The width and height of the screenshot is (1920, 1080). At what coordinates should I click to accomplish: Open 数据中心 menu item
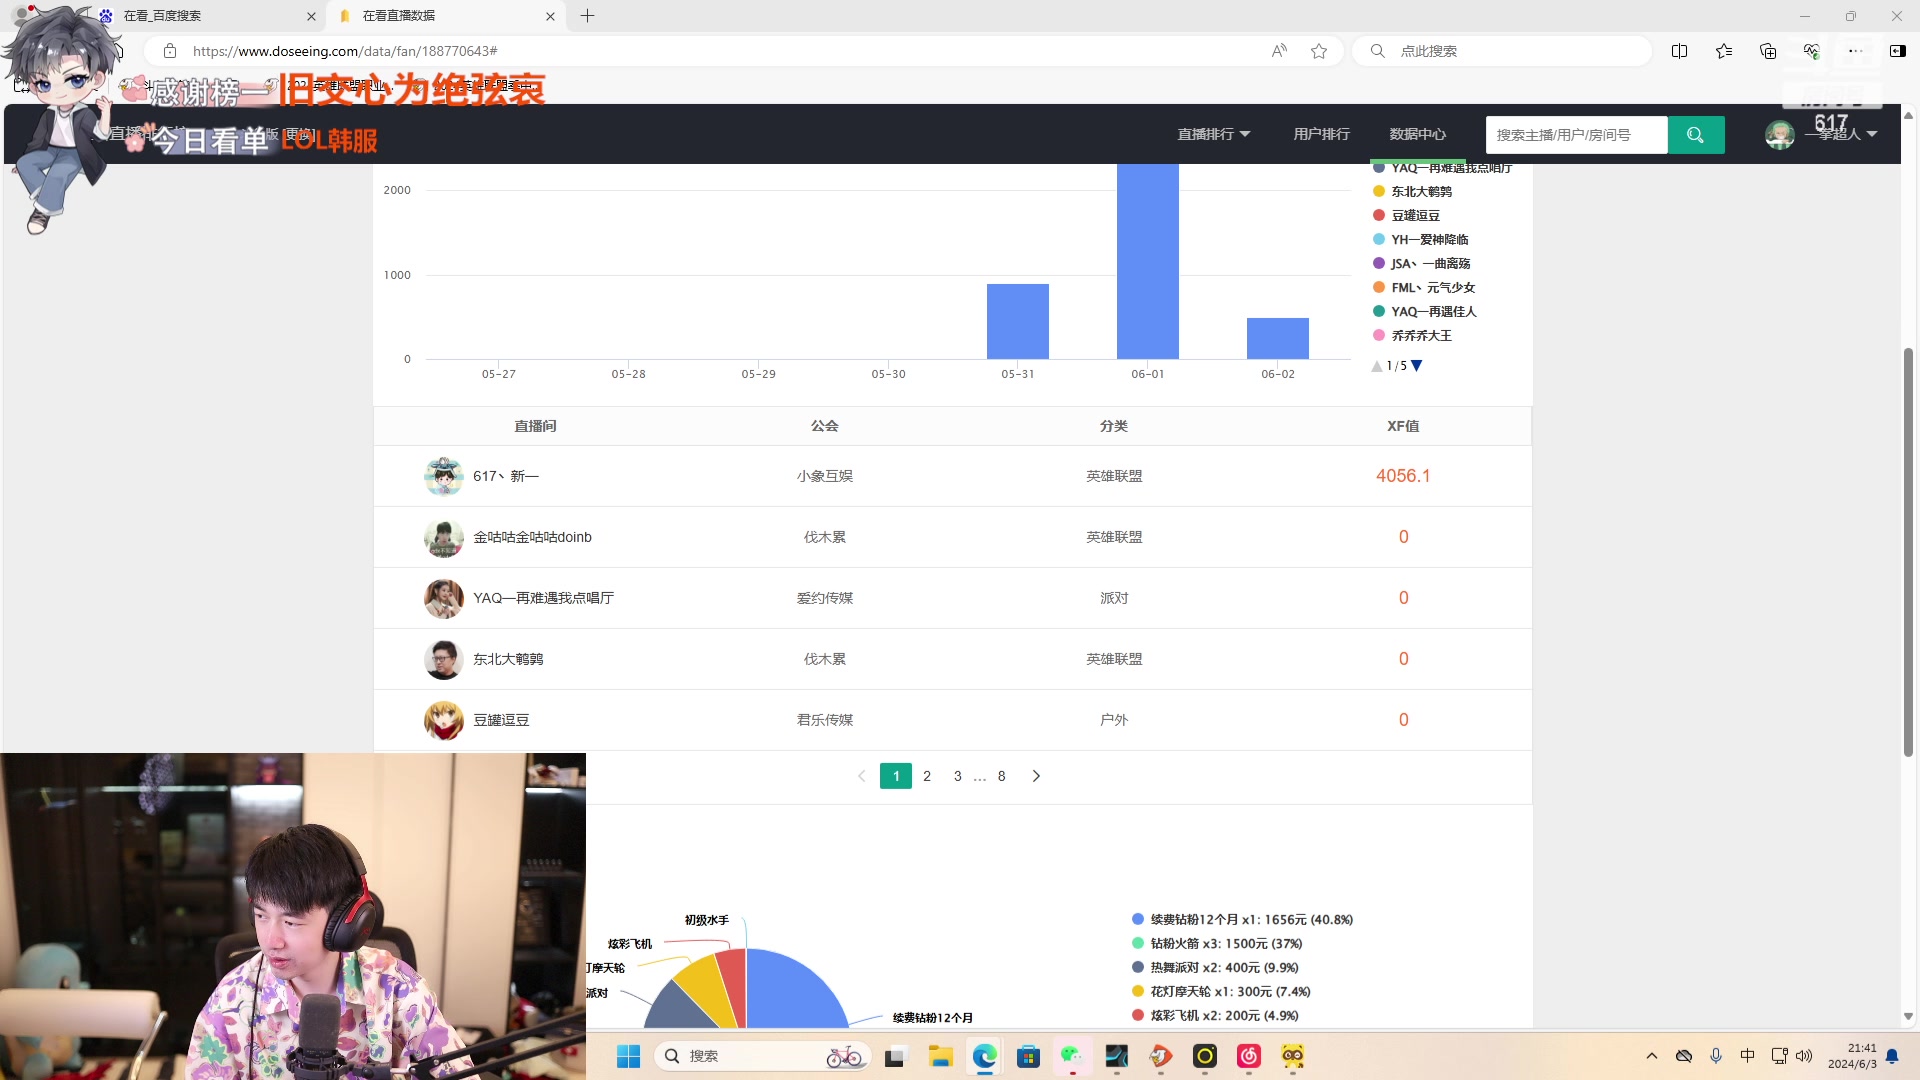click(1417, 134)
